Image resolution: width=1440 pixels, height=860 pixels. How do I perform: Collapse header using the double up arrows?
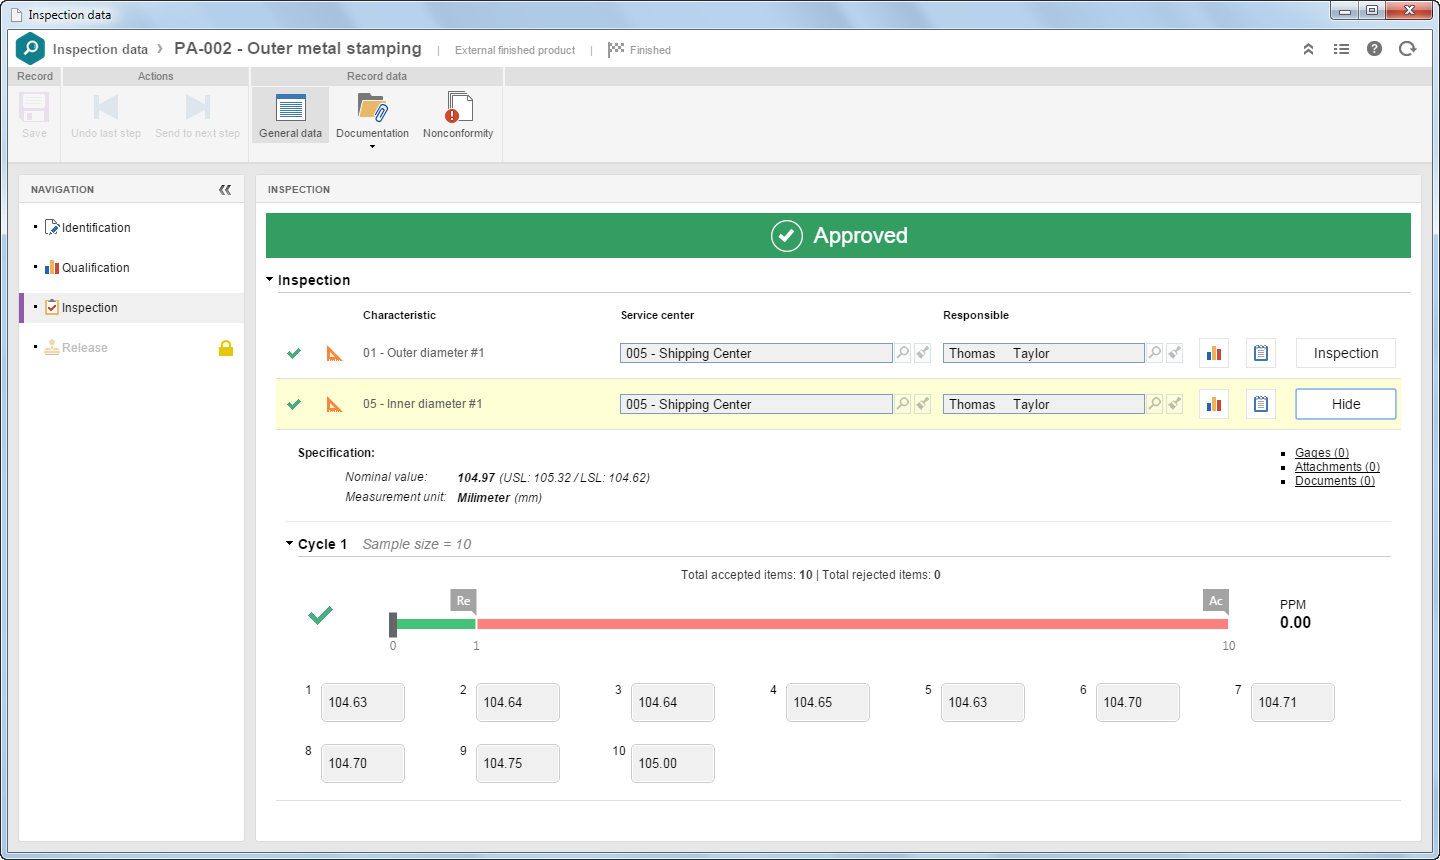point(1308,49)
